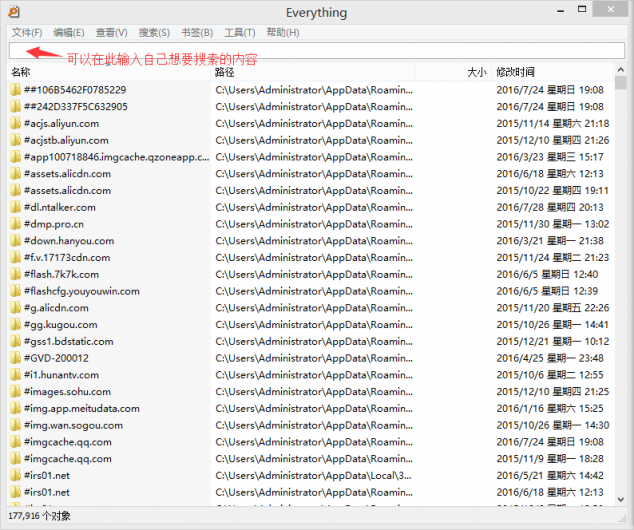Select the #flashcfg.youyouwin.com row name

82,291
